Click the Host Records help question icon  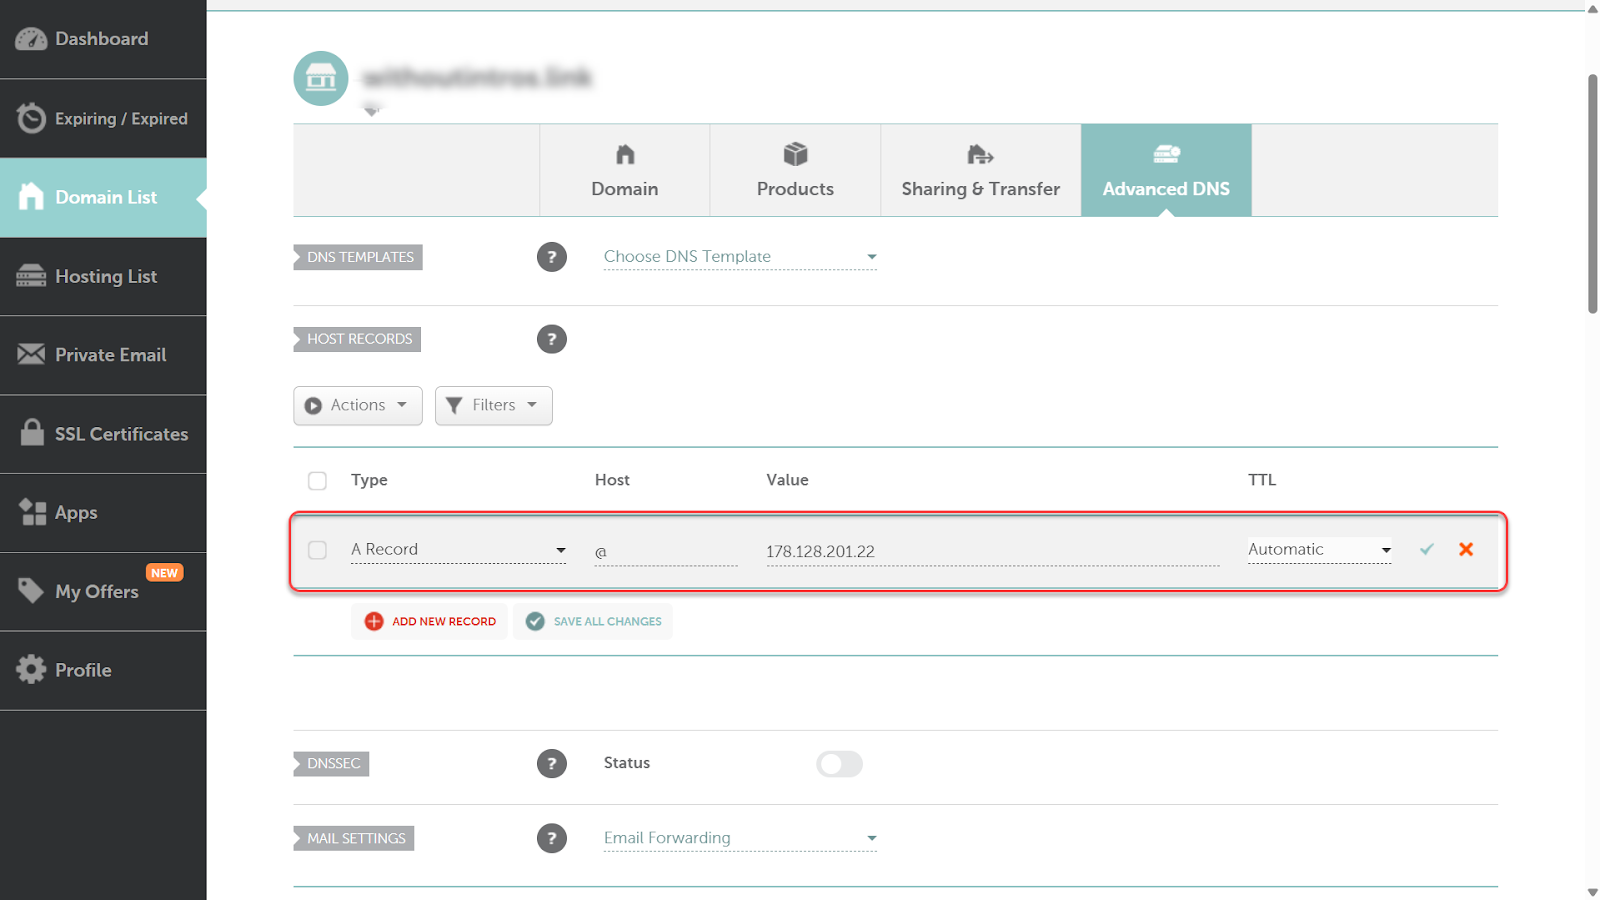click(x=551, y=339)
